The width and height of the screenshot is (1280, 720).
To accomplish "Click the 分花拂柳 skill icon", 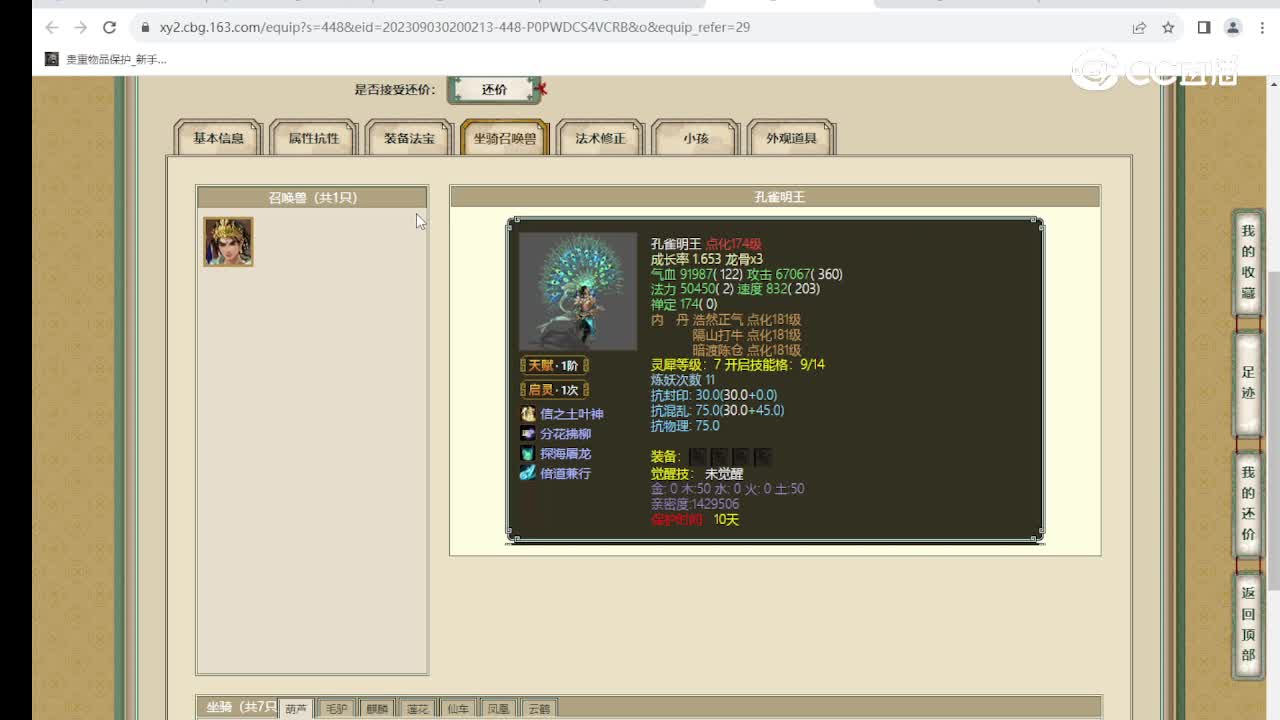I will pyautogui.click(x=528, y=434).
